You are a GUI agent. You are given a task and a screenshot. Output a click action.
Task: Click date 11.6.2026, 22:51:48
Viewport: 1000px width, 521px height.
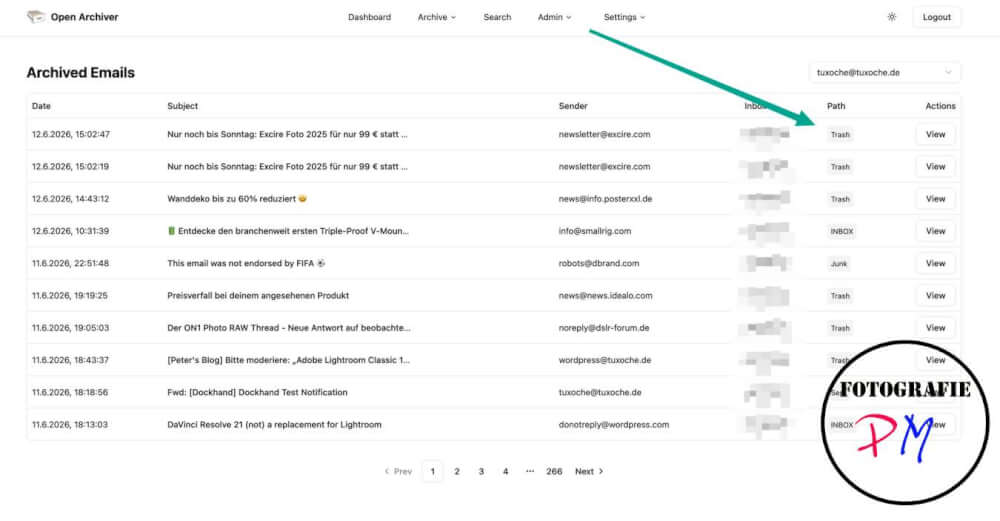tap(70, 263)
